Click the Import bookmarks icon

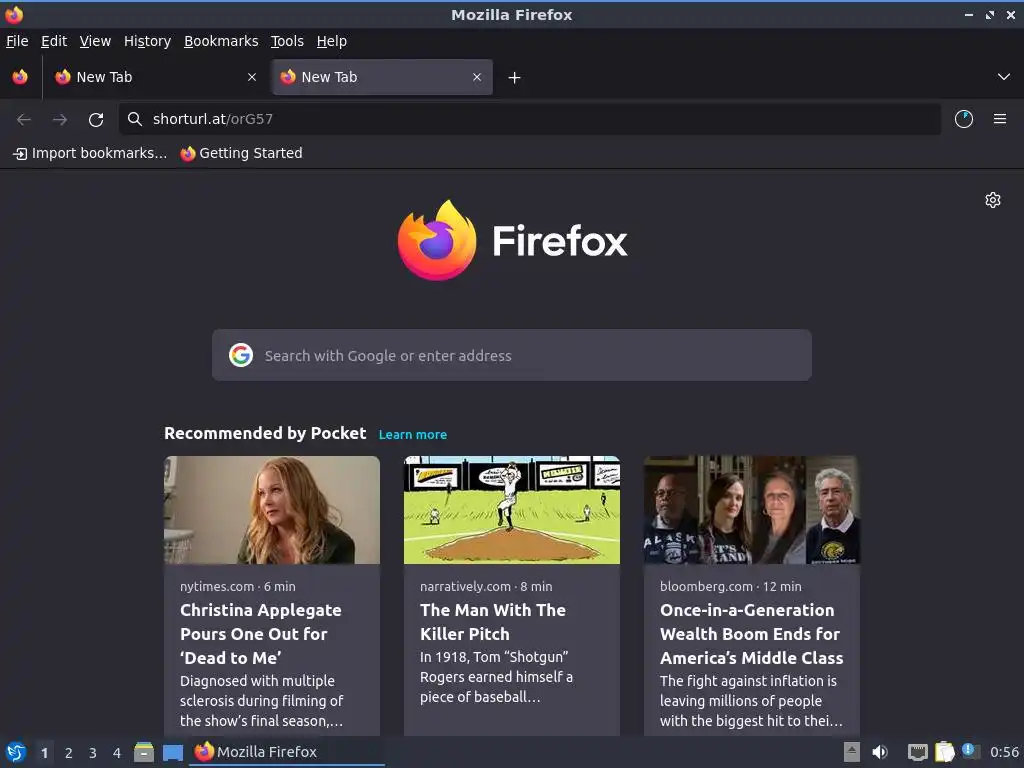pyautogui.click(x=20, y=153)
